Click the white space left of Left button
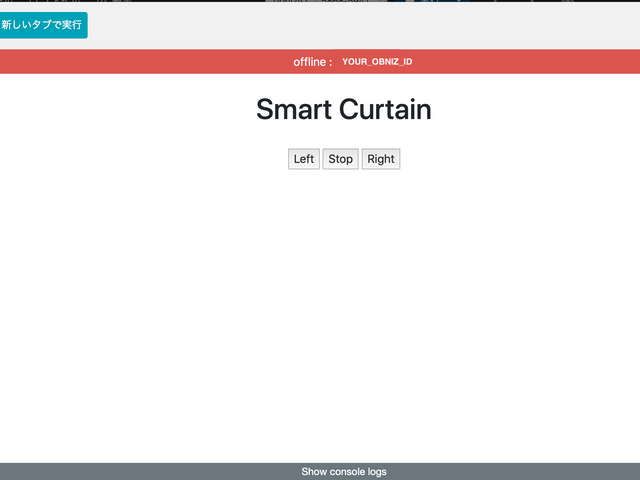The width and height of the screenshot is (640, 480). 200,159
